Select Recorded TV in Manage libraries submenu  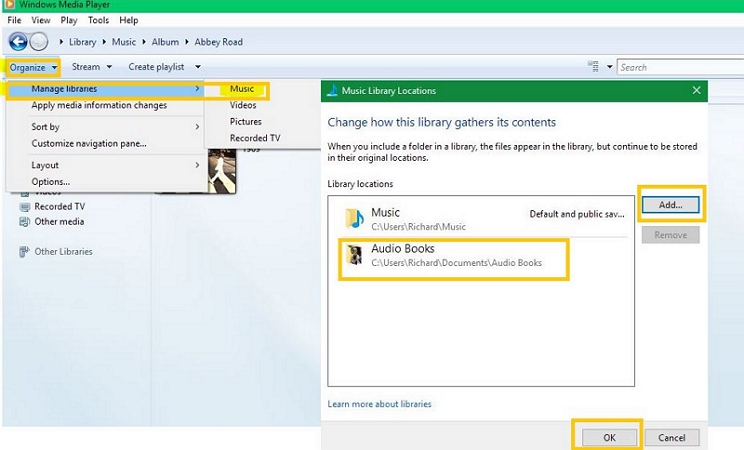pyautogui.click(x=255, y=138)
